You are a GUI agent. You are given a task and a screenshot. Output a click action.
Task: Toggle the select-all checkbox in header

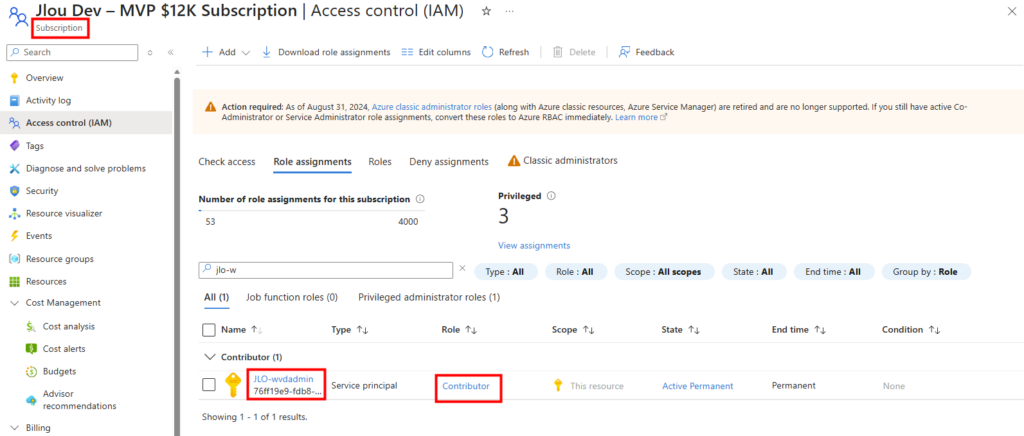point(209,329)
